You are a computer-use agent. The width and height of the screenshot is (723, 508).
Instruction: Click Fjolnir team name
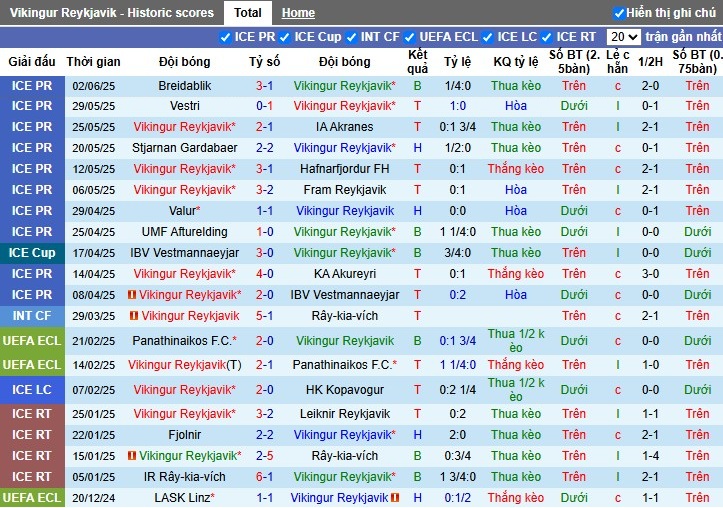click(184, 434)
